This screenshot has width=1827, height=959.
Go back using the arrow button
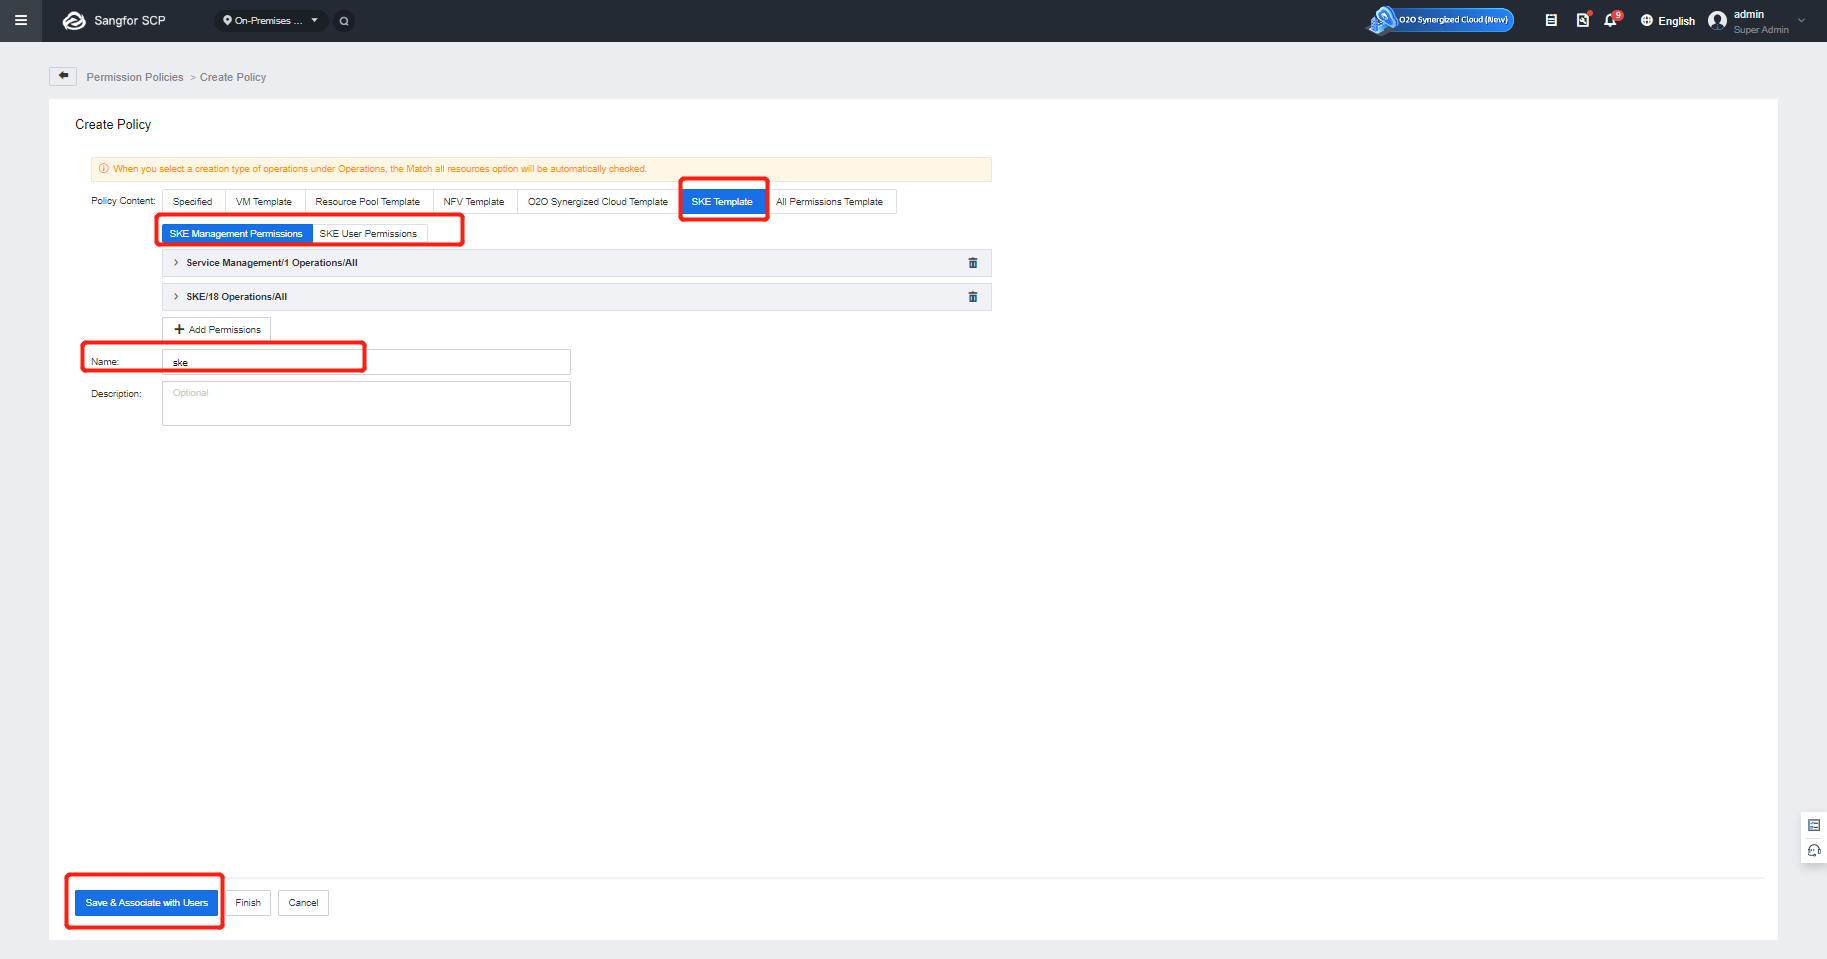(63, 76)
